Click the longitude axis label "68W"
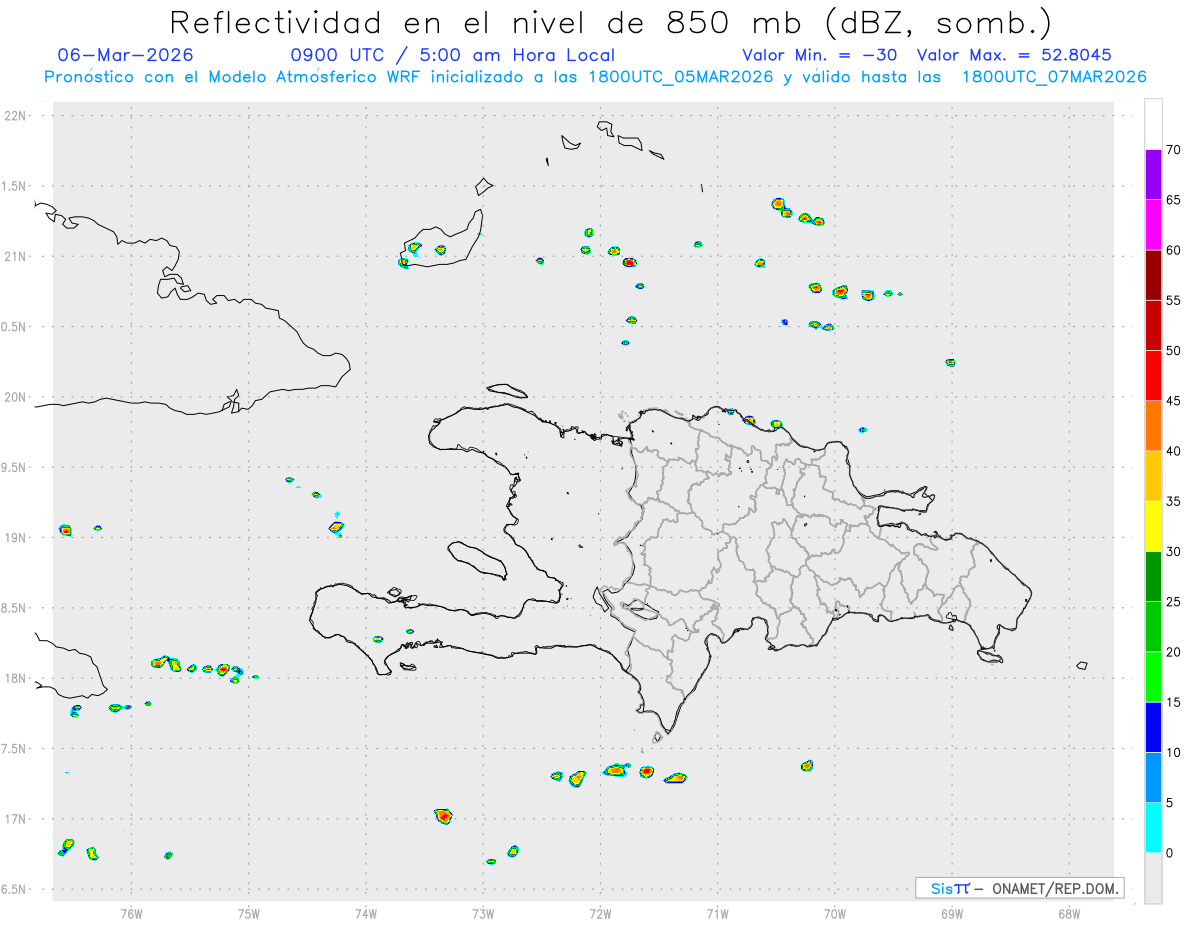This screenshot has width=1200, height=927. click(x=1069, y=913)
